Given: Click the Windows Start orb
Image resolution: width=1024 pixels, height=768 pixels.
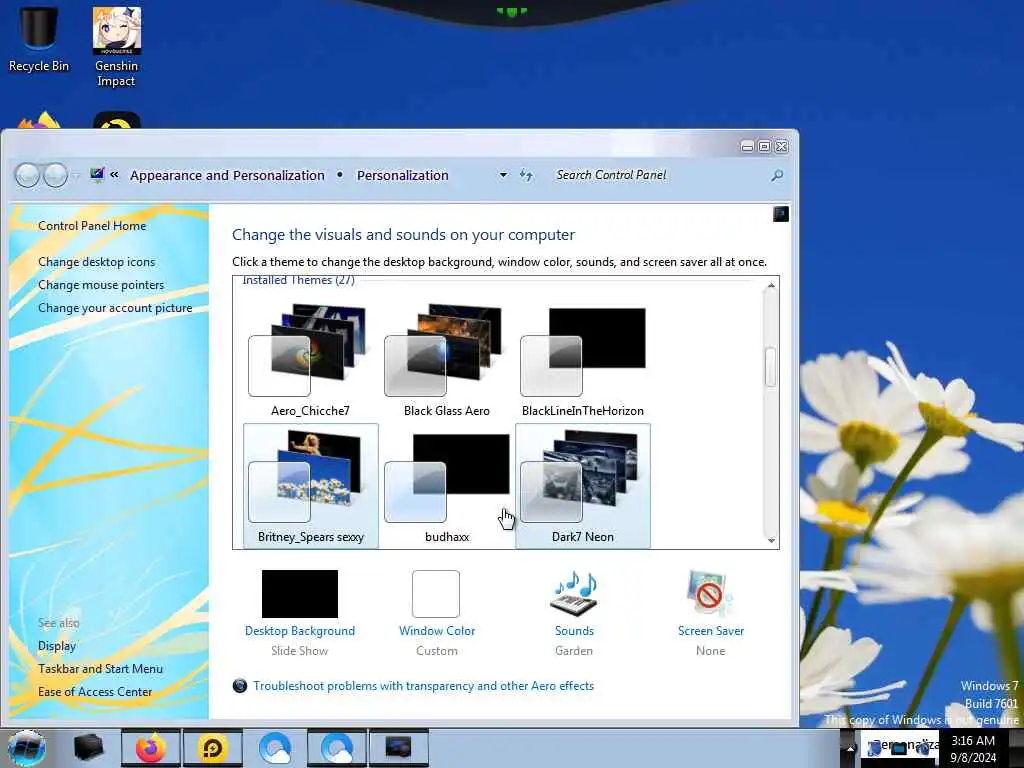Looking at the screenshot, I should click(27, 748).
